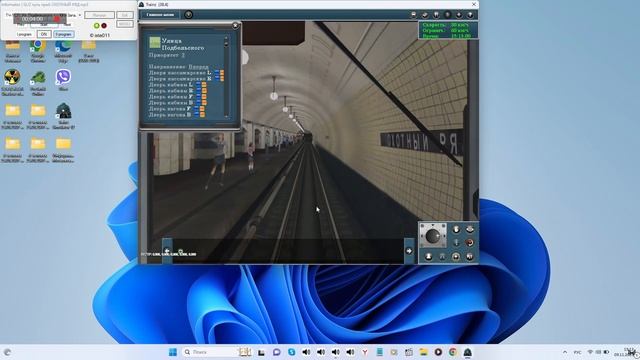Viewport: 640px width, 360px height.
Task: Open the Trainz tunnel desktop shortcut
Action: click(63, 116)
